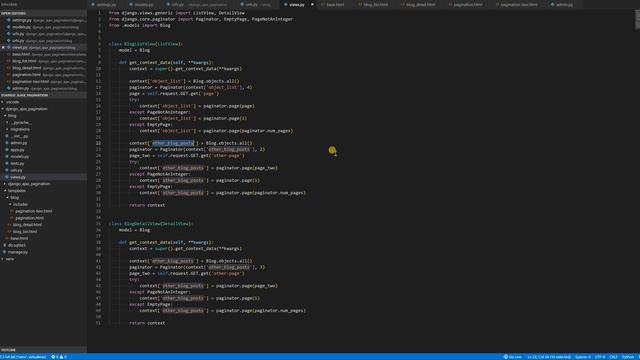This screenshot has width=640, height=360.
Task: Click the Python interpreter info in status bar
Action: pos(23,357)
